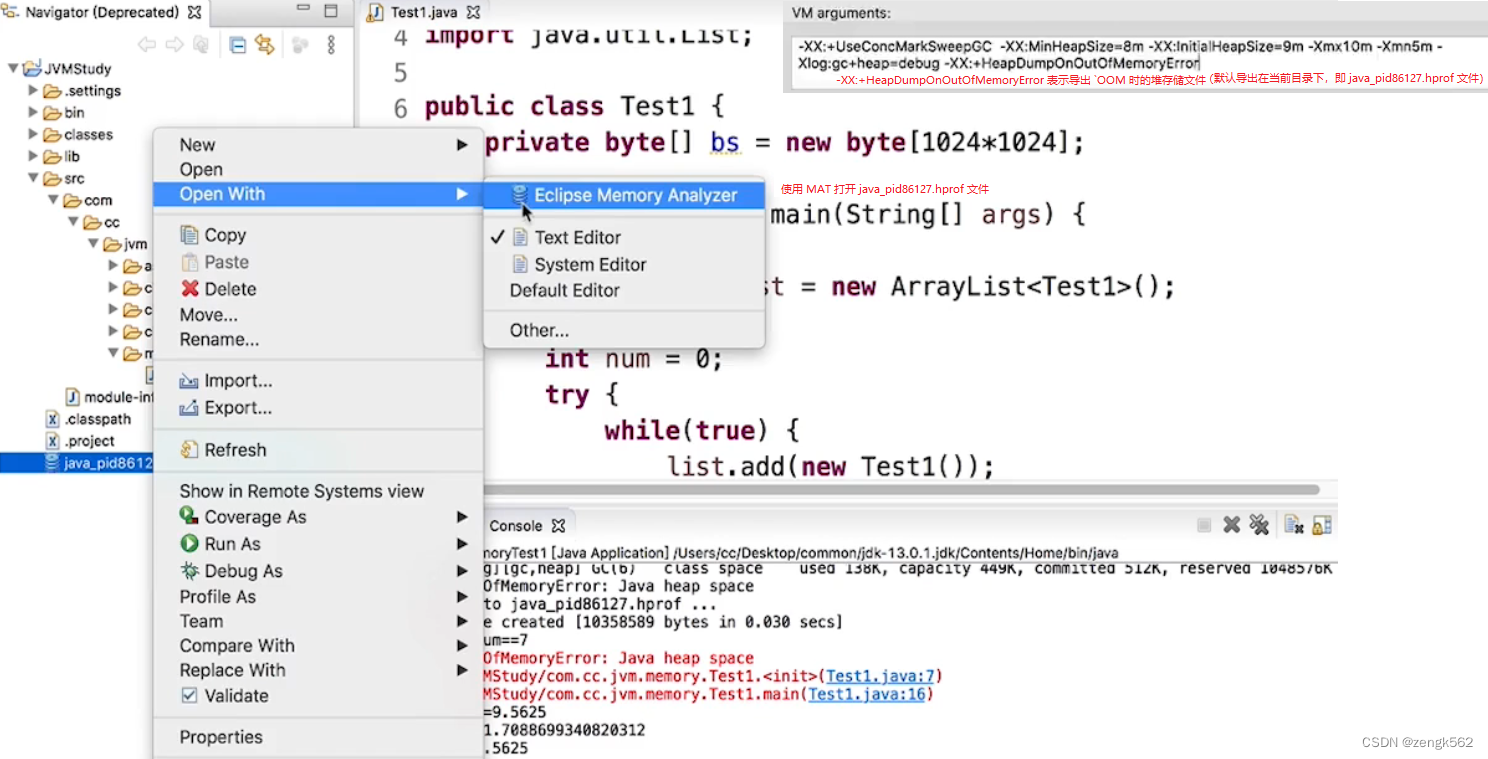
Task: Expand the bin folder
Action: coord(33,113)
